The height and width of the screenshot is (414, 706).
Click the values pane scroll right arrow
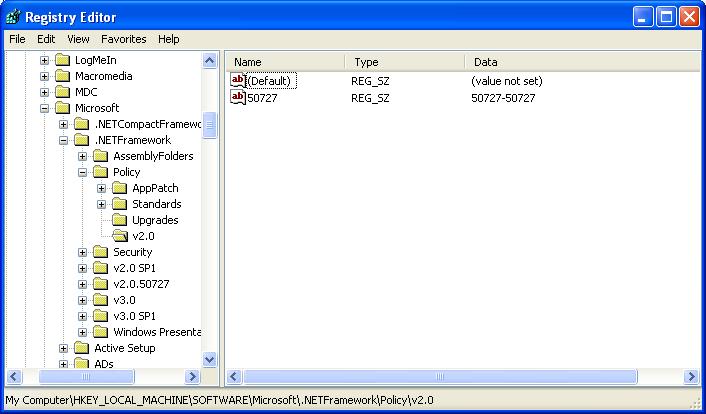tap(691, 376)
